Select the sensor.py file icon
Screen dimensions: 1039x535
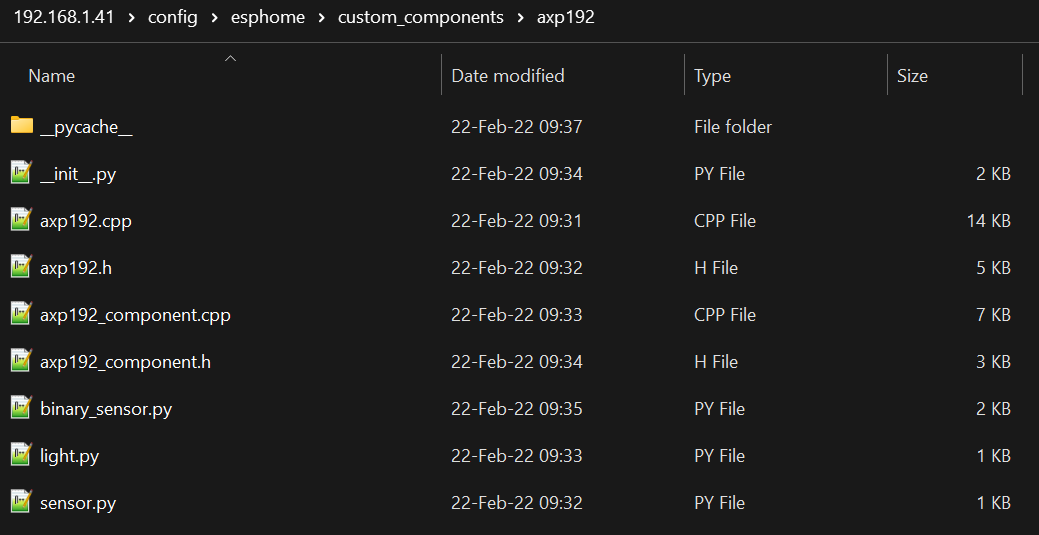[22, 502]
